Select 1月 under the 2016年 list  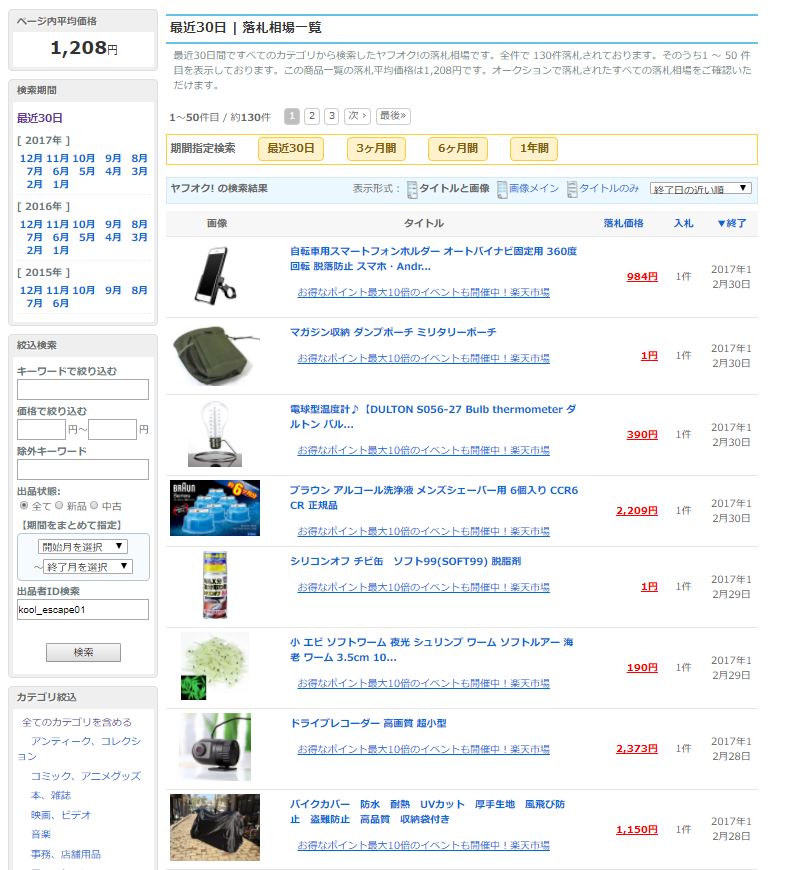tap(61, 250)
